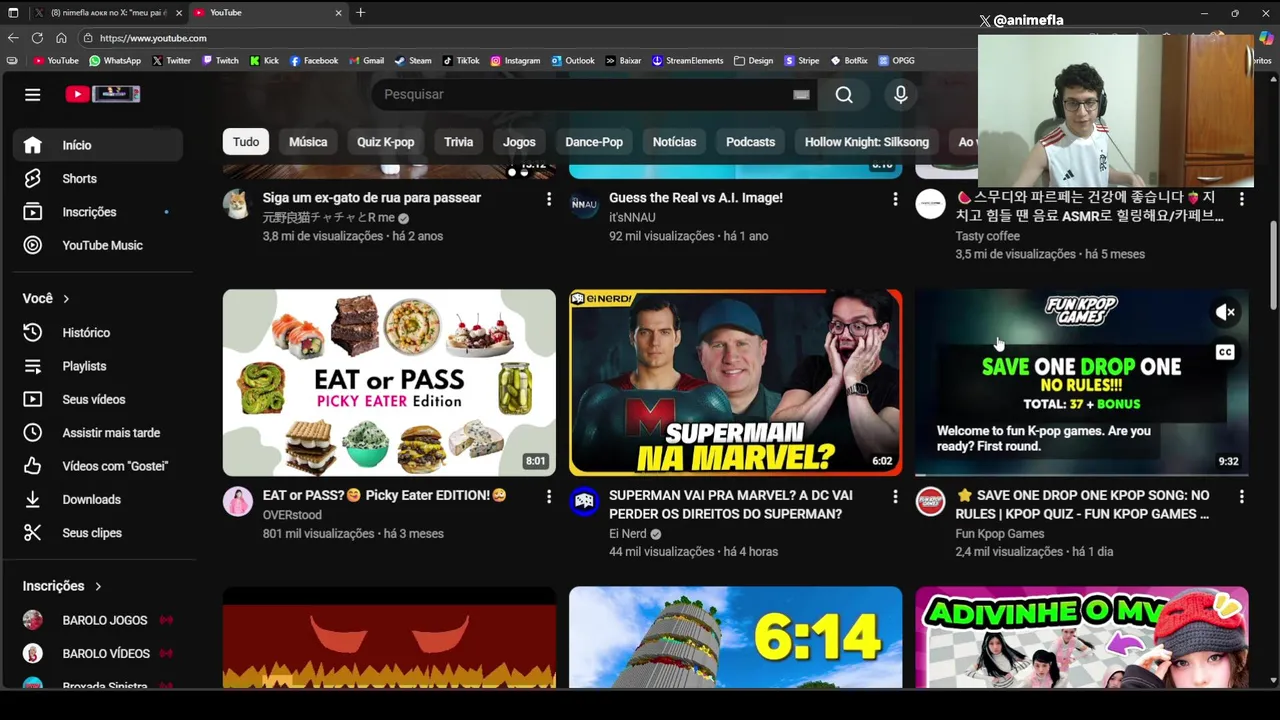Screen dimensions: 1280x720
Task: Select the Dance-Pop filter chip
Action: click(x=594, y=142)
